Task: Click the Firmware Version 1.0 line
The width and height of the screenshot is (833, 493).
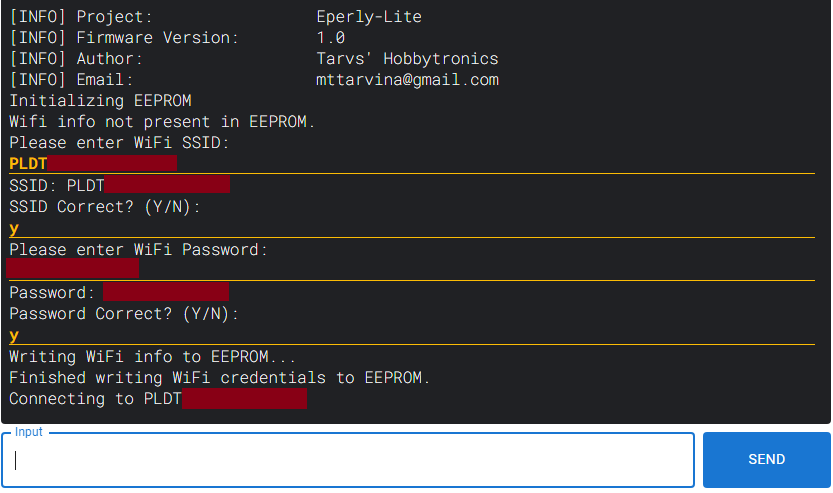Action: coord(177,38)
